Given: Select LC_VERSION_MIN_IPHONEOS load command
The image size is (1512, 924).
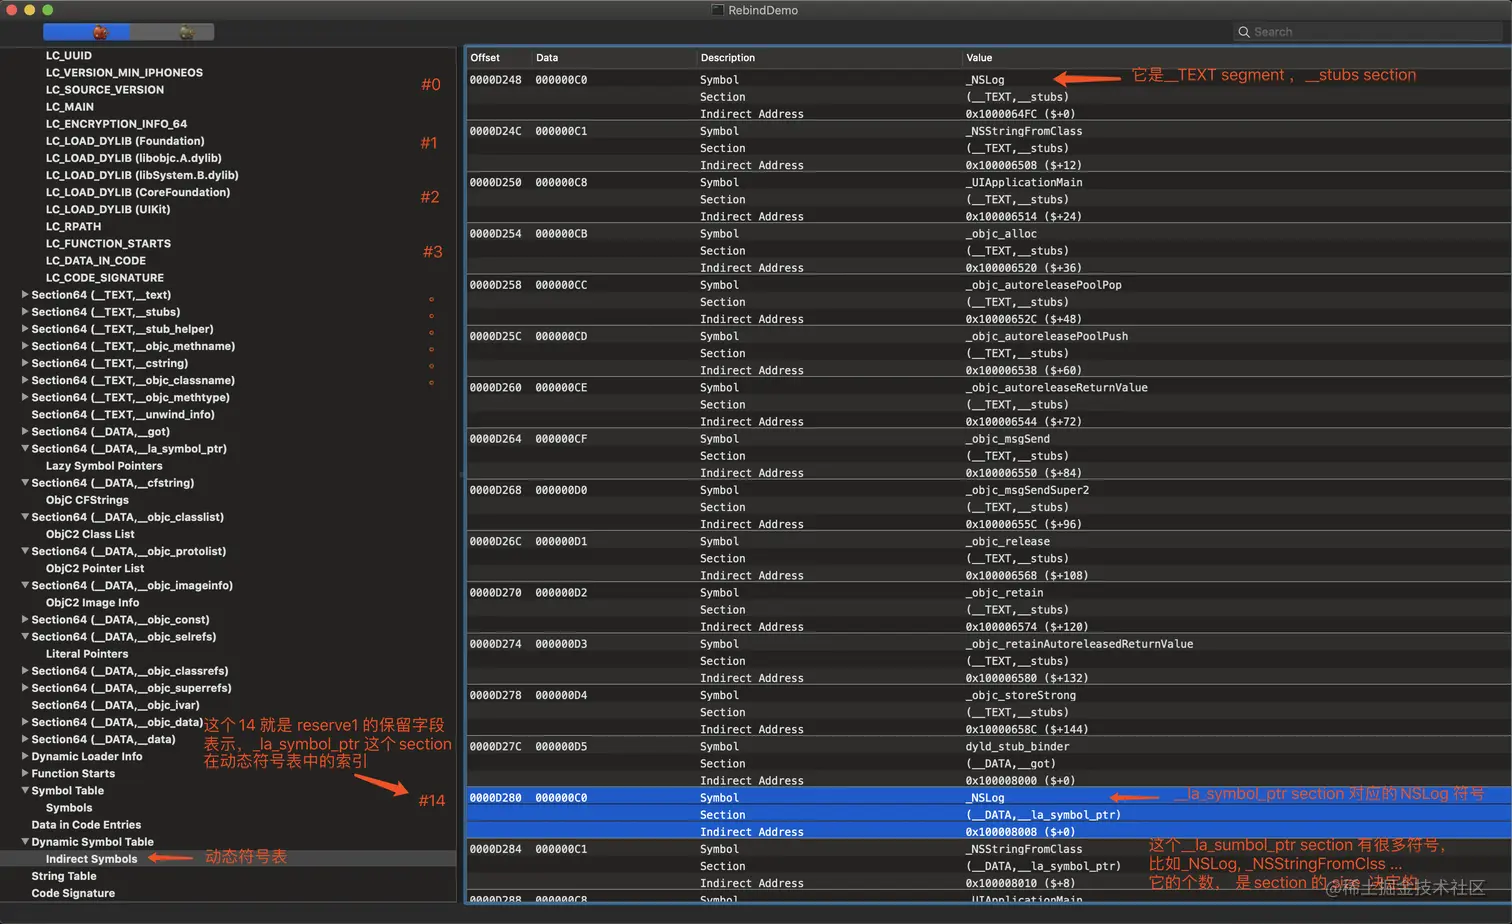Looking at the screenshot, I should 124,73.
